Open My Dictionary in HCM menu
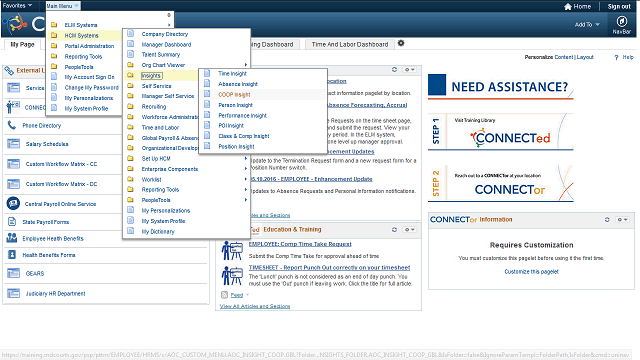 pos(158,231)
